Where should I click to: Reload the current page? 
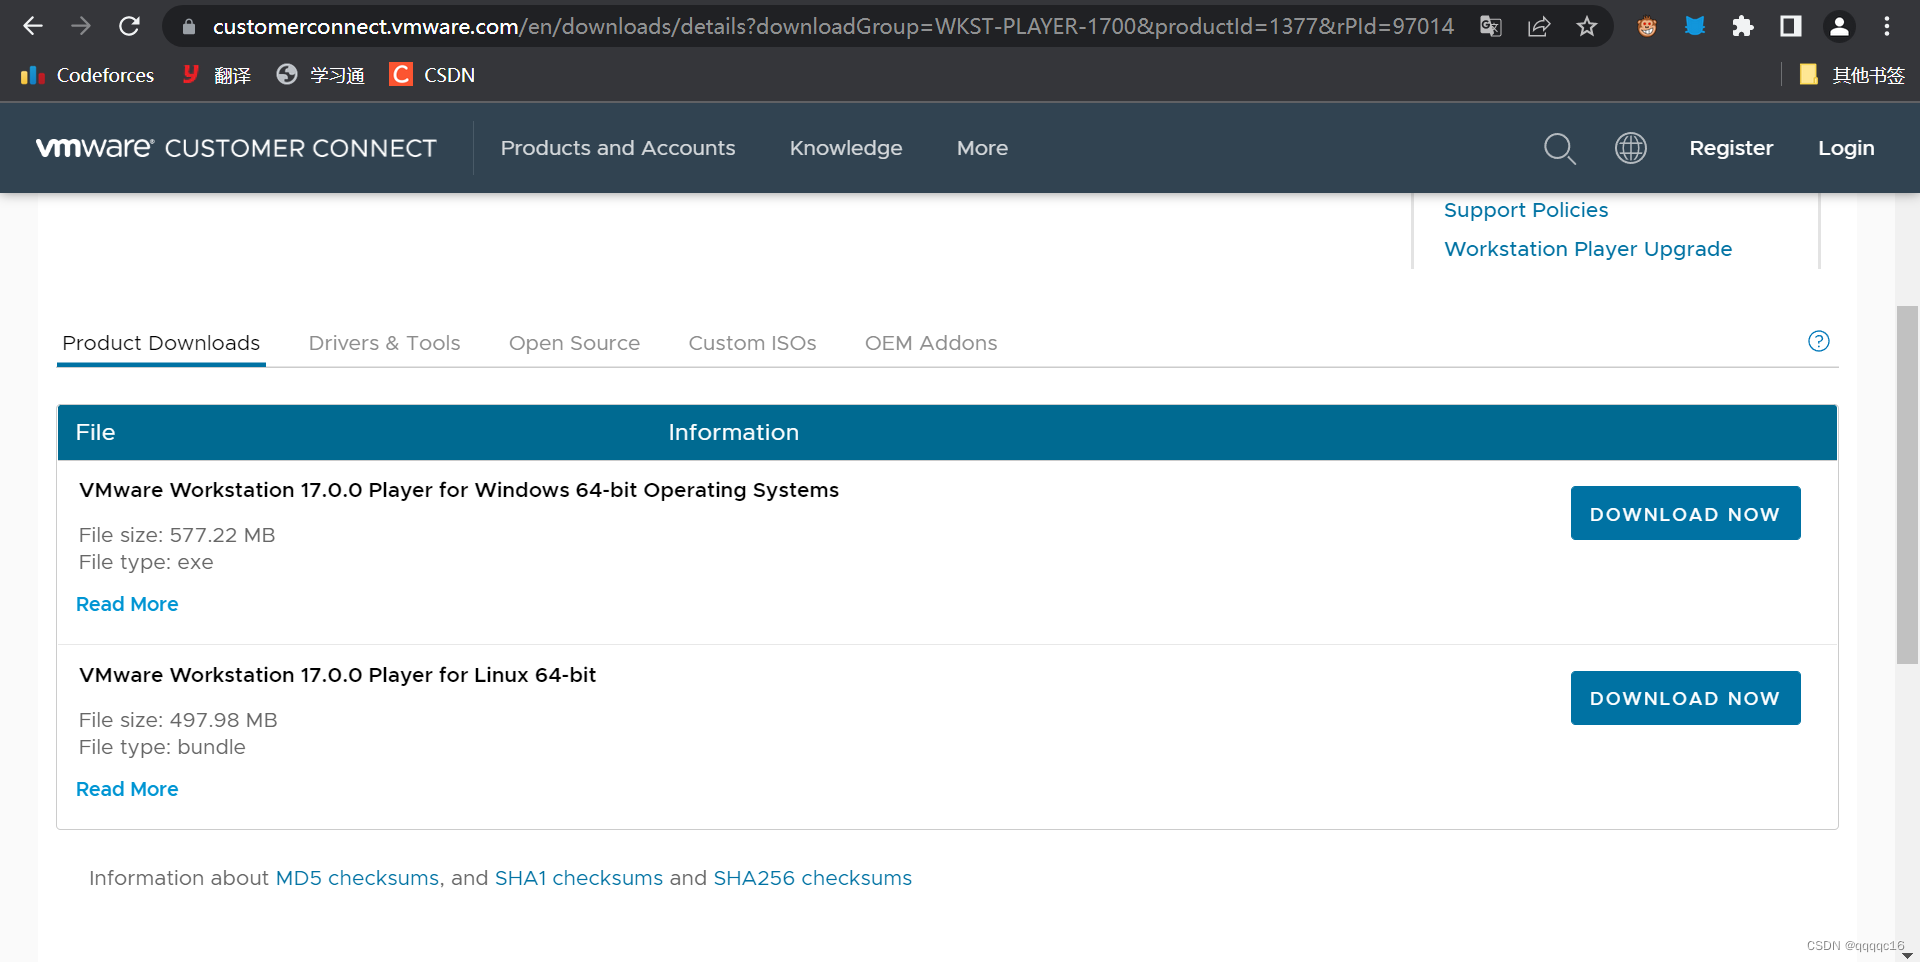pos(129,26)
